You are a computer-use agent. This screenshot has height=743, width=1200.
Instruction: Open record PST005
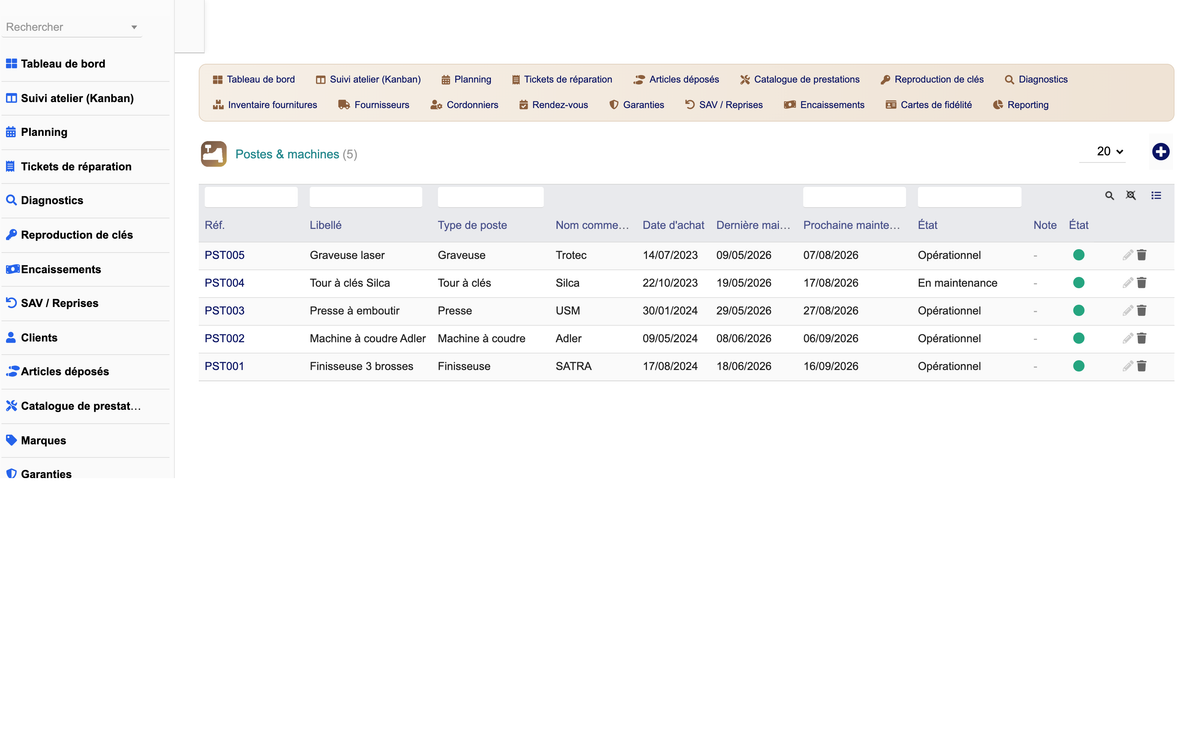coord(225,255)
